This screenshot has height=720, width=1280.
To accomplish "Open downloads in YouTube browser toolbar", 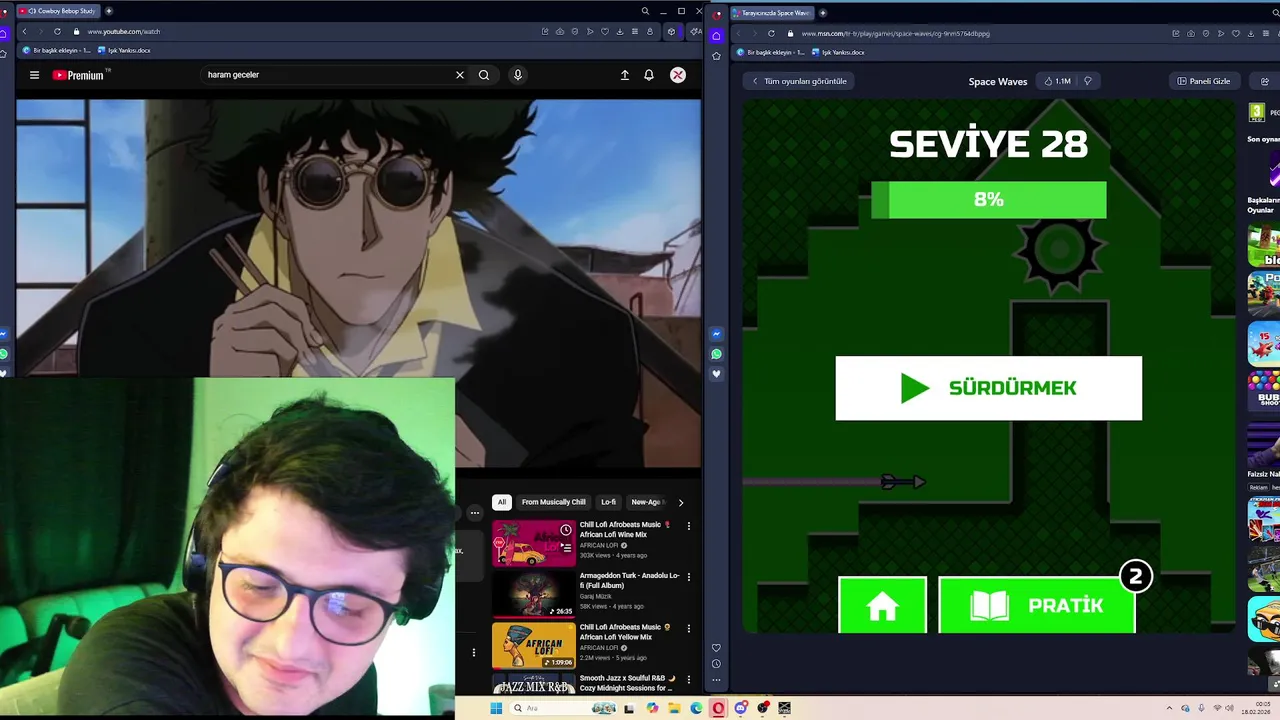I will coord(619,31).
